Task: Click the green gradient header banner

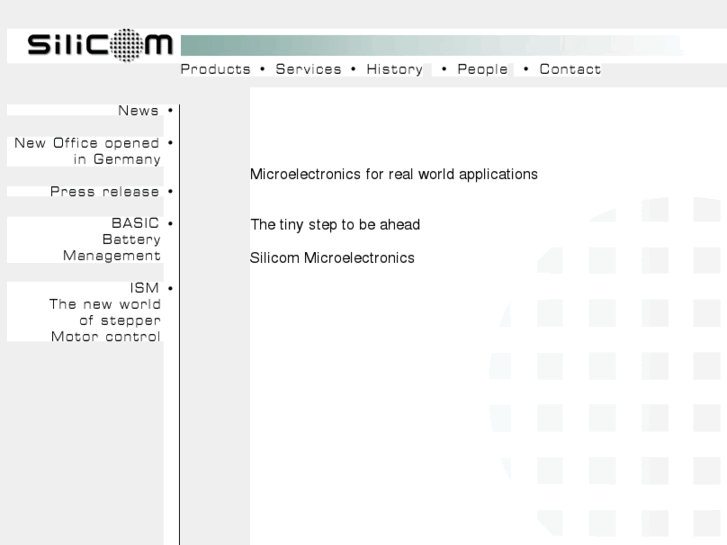Action: [x=431, y=45]
